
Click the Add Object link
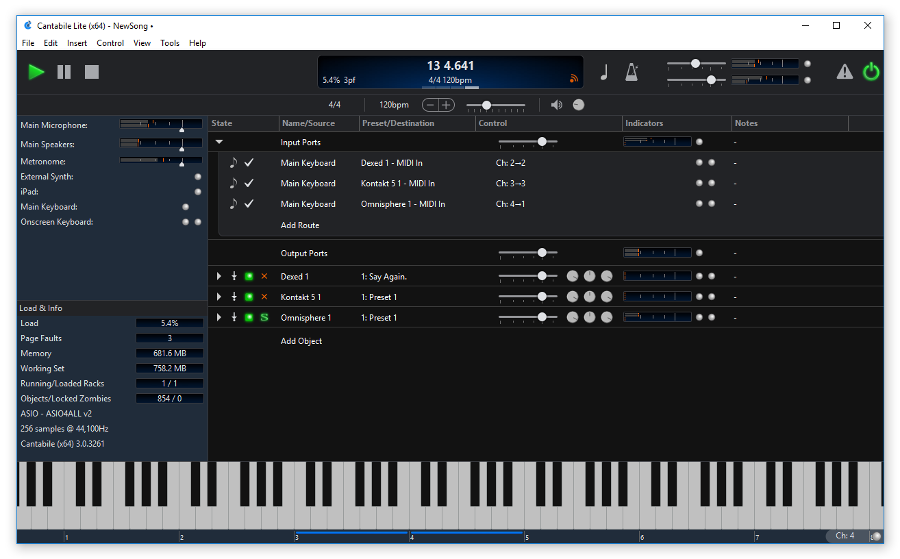pos(301,341)
